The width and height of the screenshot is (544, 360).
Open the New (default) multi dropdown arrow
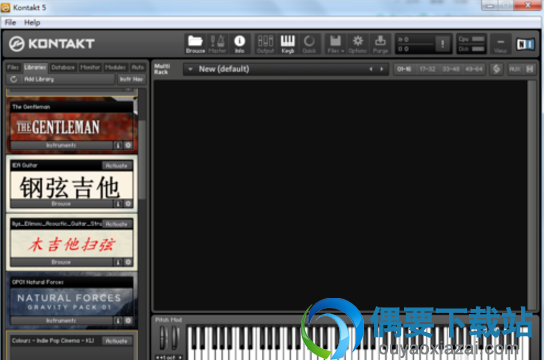click(190, 69)
